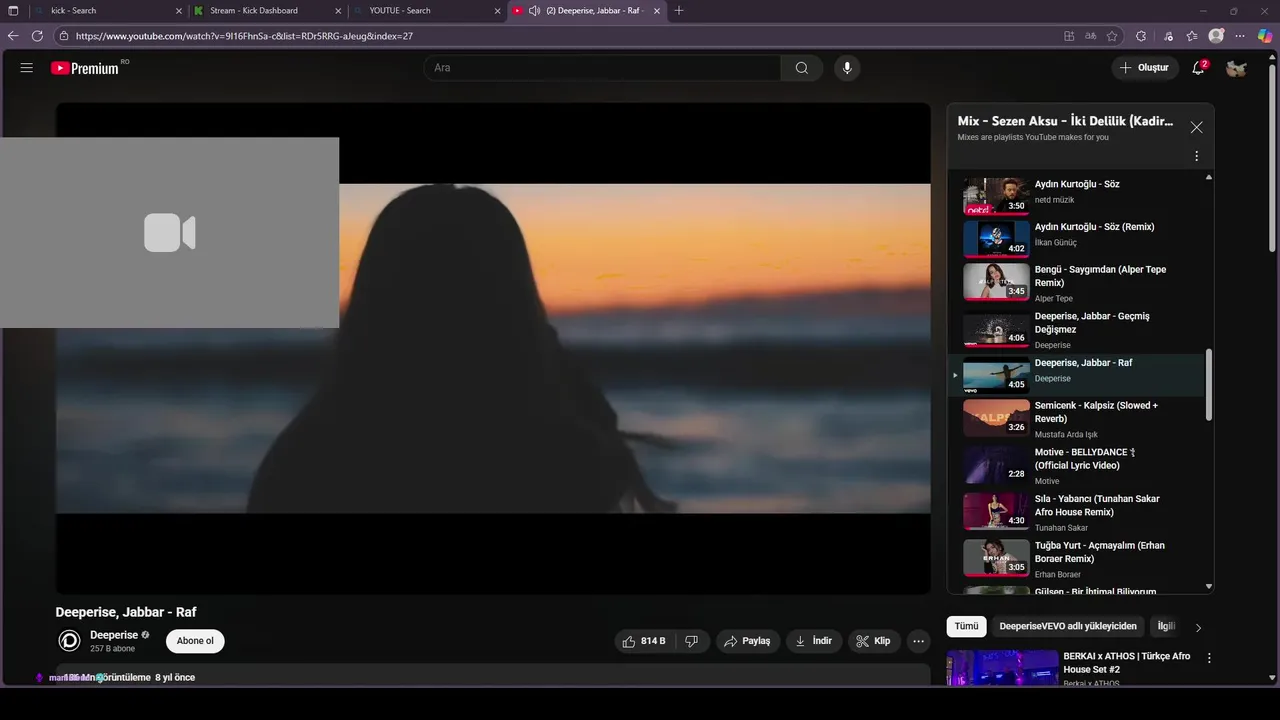Share the video via Paylaş
The image size is (1280, 720).
tap(747, 641)
